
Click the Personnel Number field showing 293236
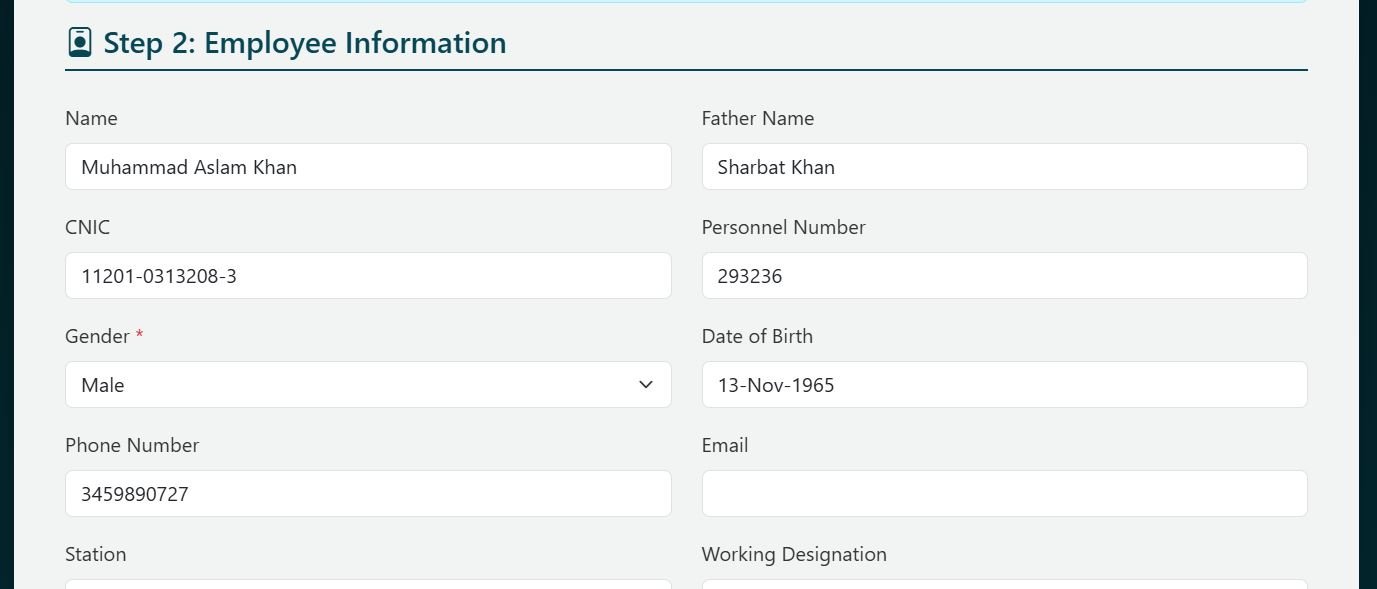(1004, 276)
